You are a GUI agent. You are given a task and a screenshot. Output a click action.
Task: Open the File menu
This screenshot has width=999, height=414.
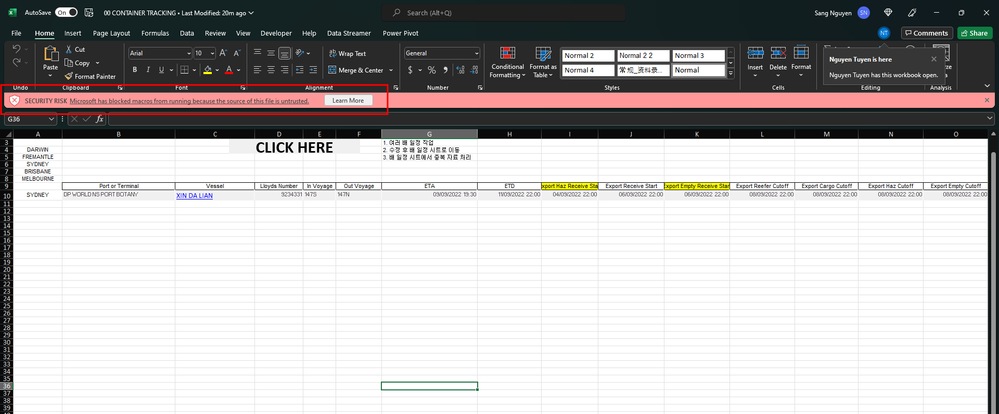point(17,33)
